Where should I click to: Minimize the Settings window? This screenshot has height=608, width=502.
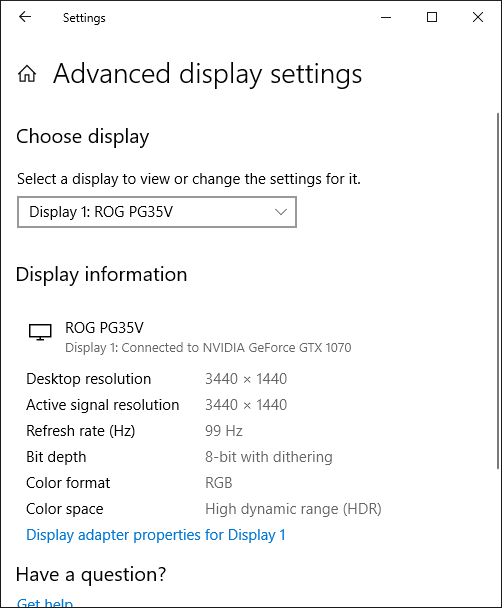click(x=386, y=17)
